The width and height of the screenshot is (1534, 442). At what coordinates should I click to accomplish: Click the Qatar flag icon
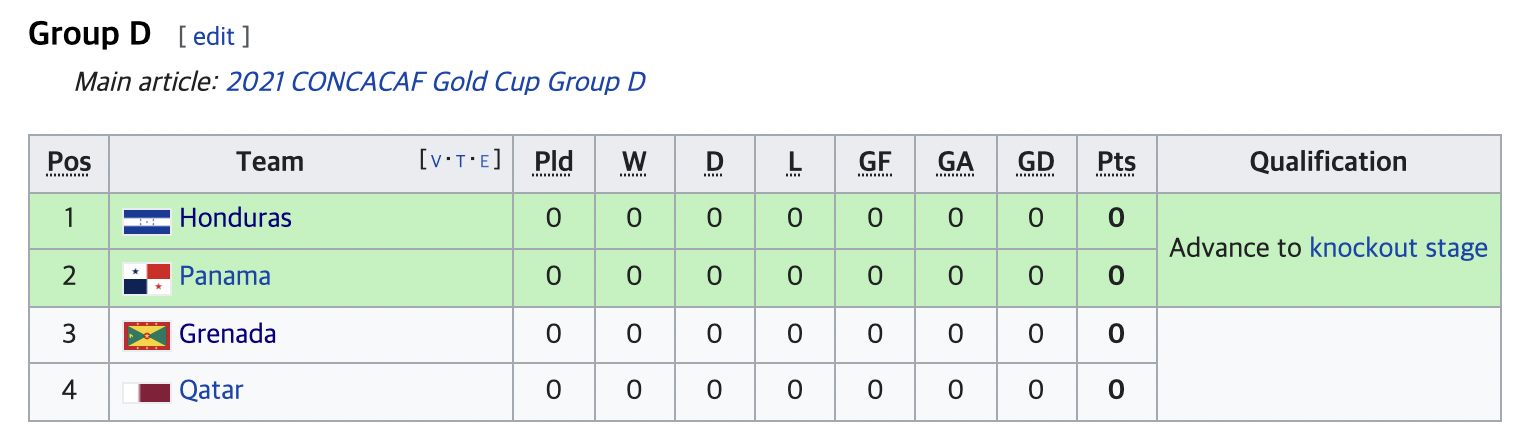pyautogui.click(x=146, y=393)
